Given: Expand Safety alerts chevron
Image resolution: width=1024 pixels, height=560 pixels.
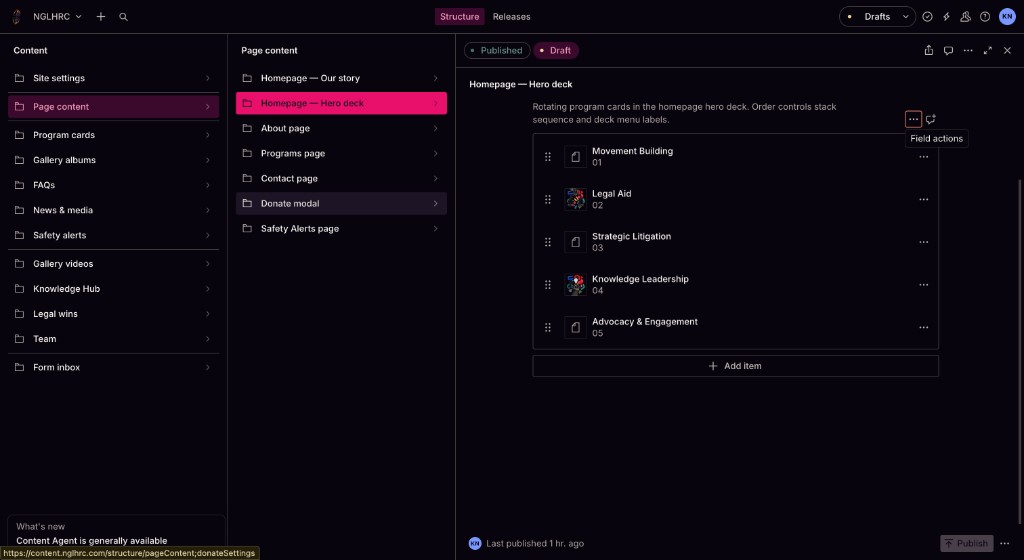Looking at the screenshot, I should (208, 236).
